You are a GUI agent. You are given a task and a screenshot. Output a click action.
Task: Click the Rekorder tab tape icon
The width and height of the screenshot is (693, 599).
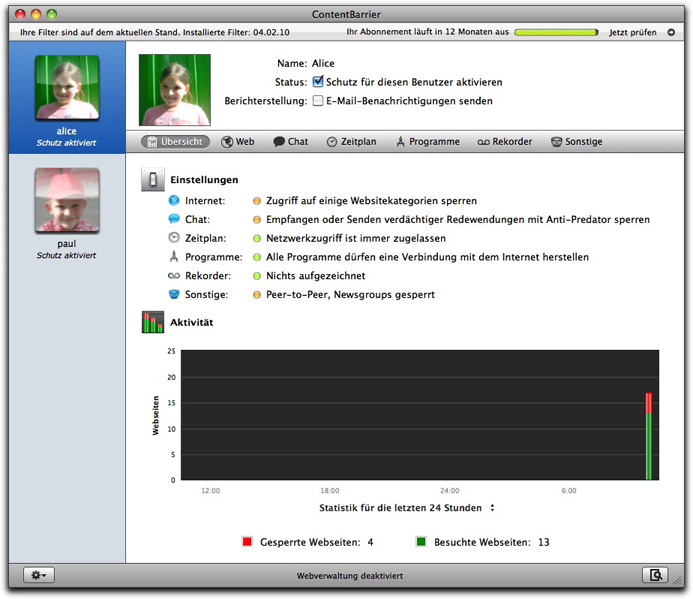pyautogui.click(x=484, y=142)
